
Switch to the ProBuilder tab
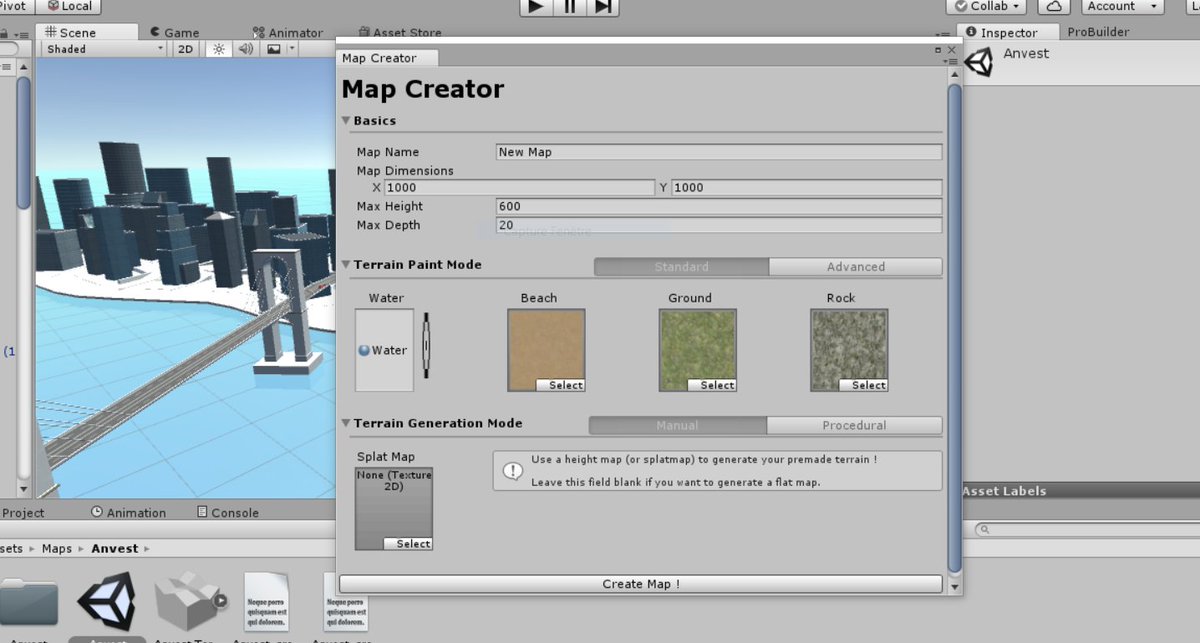[1098, 32]
